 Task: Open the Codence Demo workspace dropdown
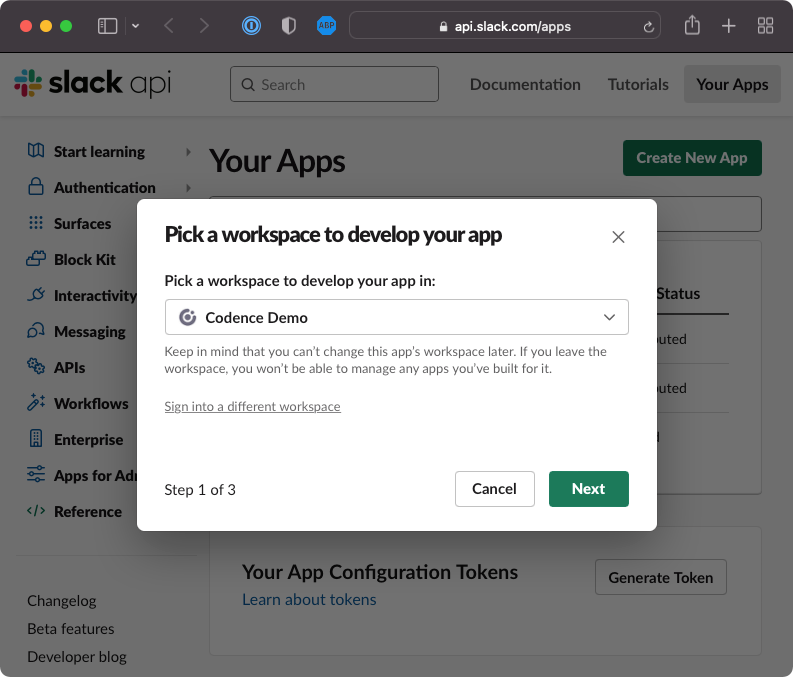[396, 317]
